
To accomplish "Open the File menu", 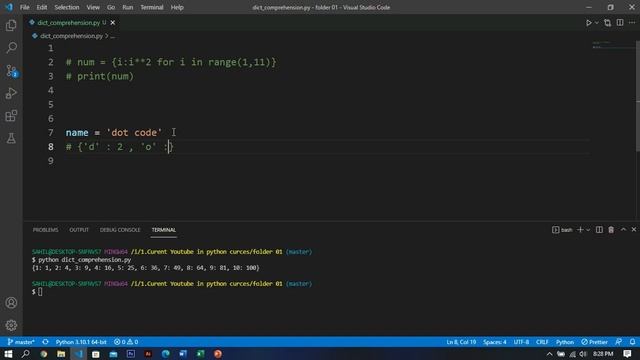I will click(24, 7).
